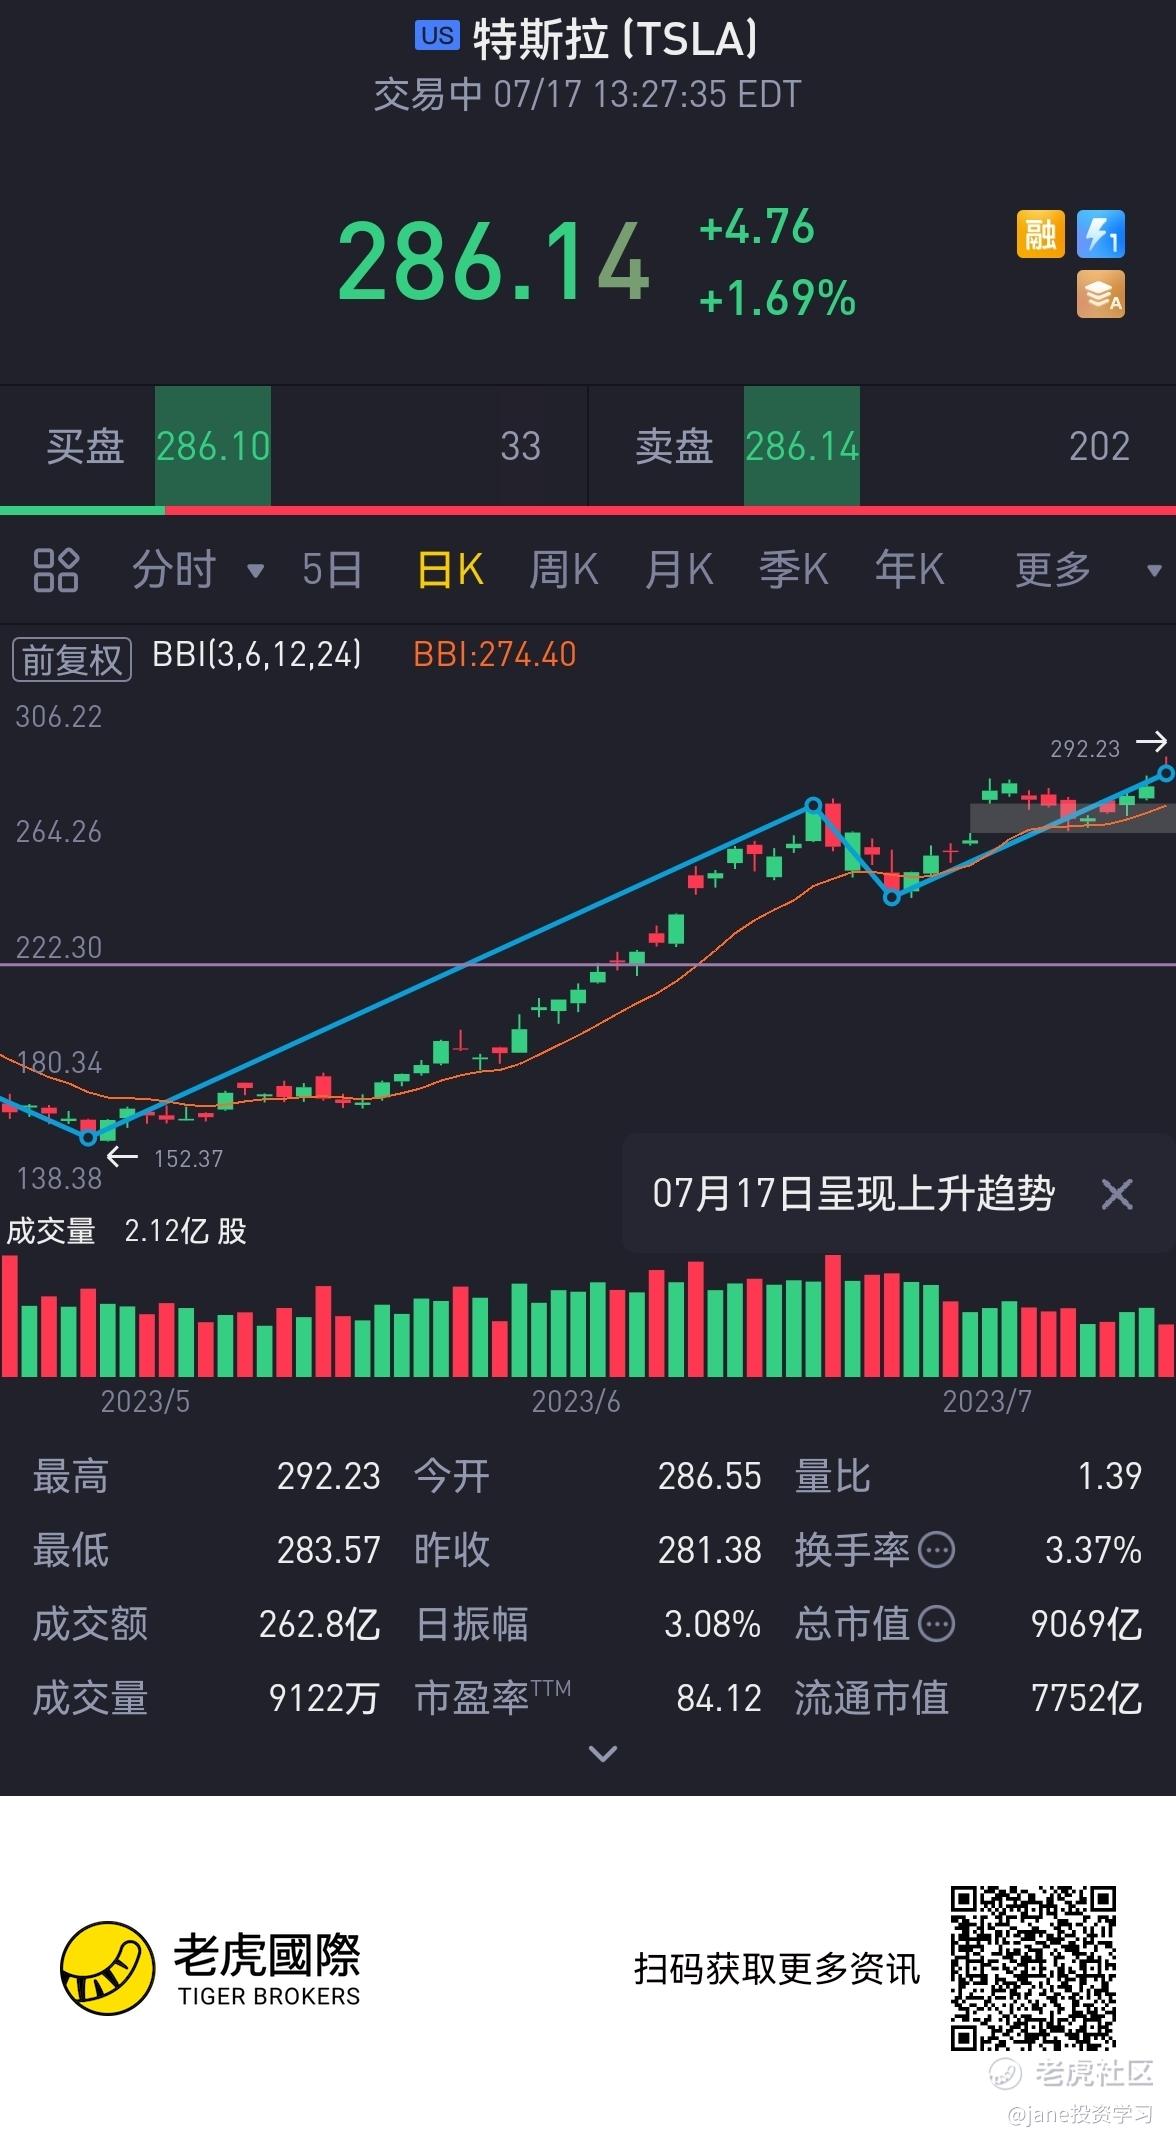Select the 季K chart tab
The image size is (1176, 2141).
coord(794,570)
